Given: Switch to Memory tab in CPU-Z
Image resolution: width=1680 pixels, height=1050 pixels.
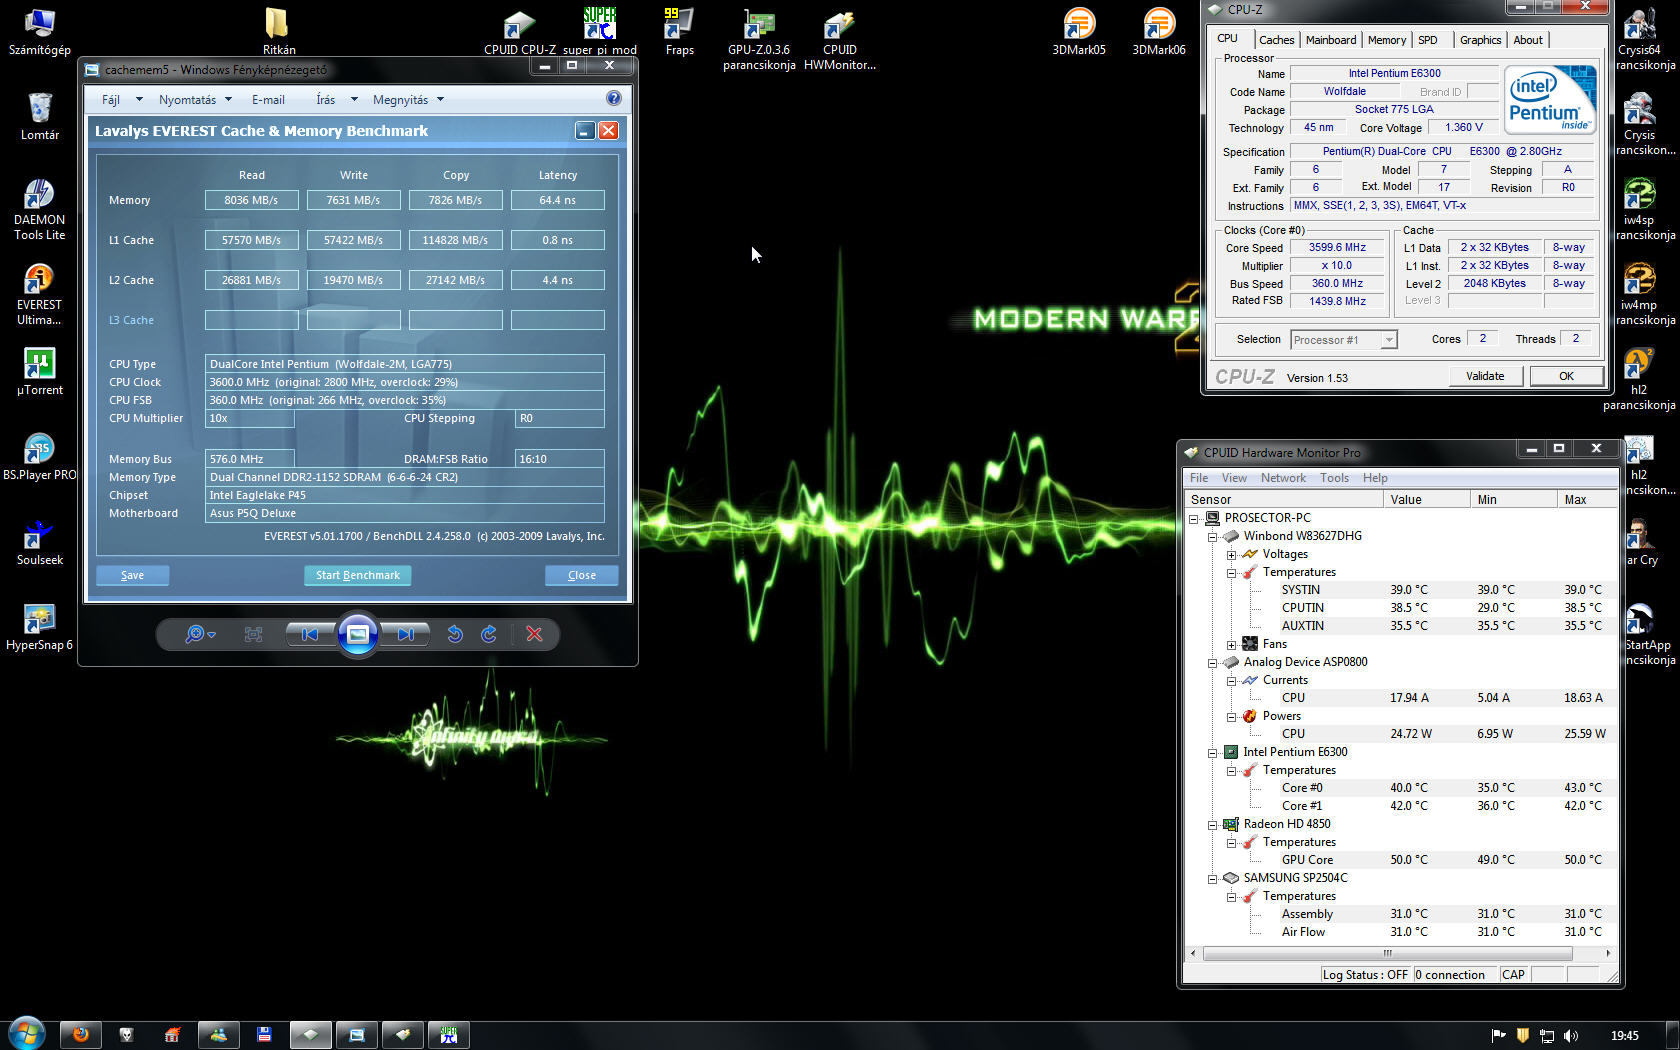Looking at the screenshot, I should pos(1386,40).
